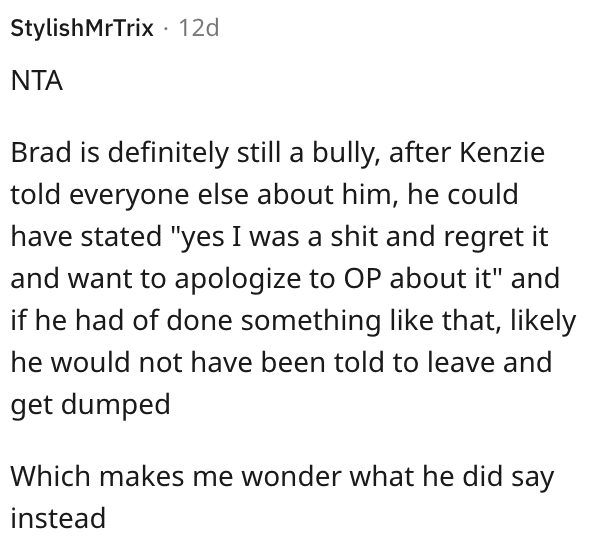Click the 12d comment timestamp
Viewport: 596px width, 556px height.
coord(199,28)
